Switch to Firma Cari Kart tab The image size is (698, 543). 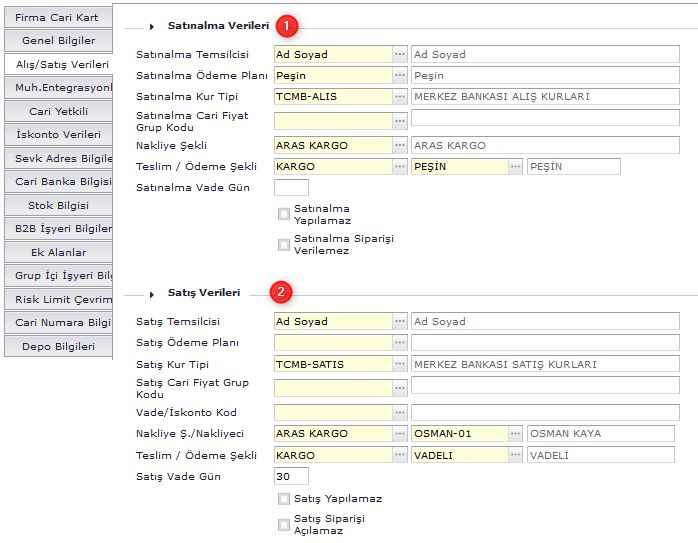[x=57, y=18]
